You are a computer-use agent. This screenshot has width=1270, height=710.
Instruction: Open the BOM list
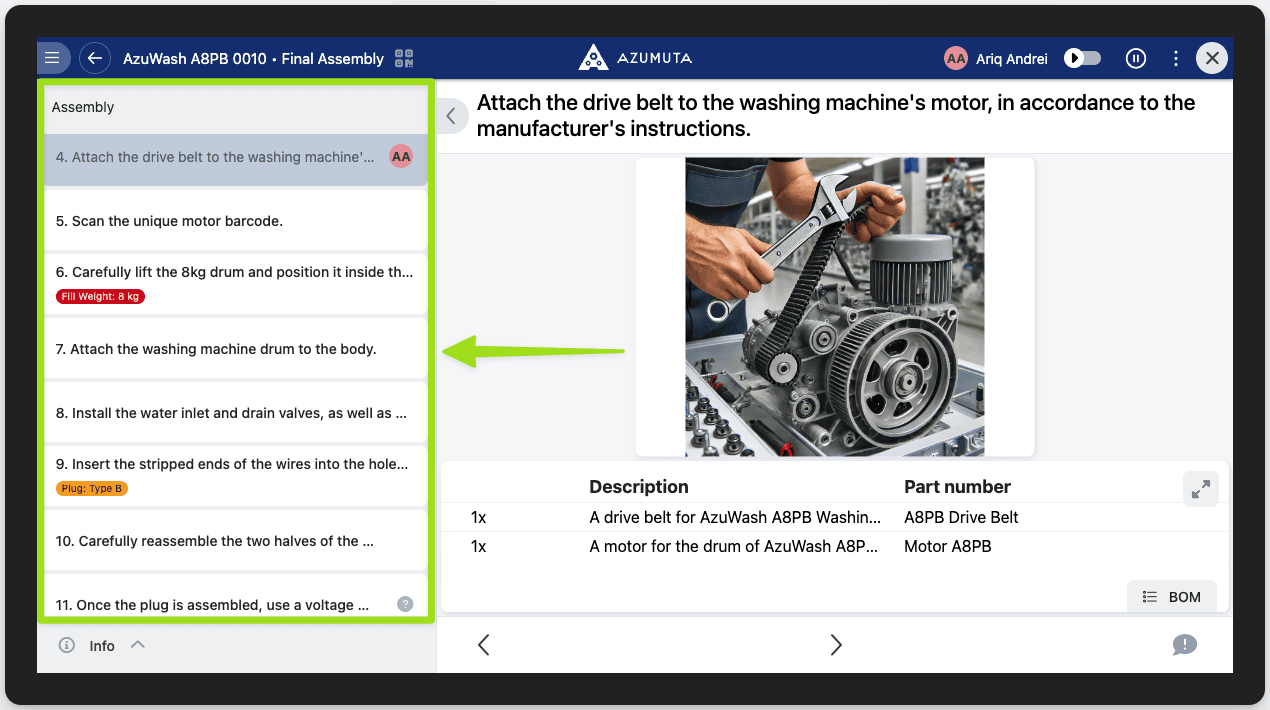[x=1171, y=597]
